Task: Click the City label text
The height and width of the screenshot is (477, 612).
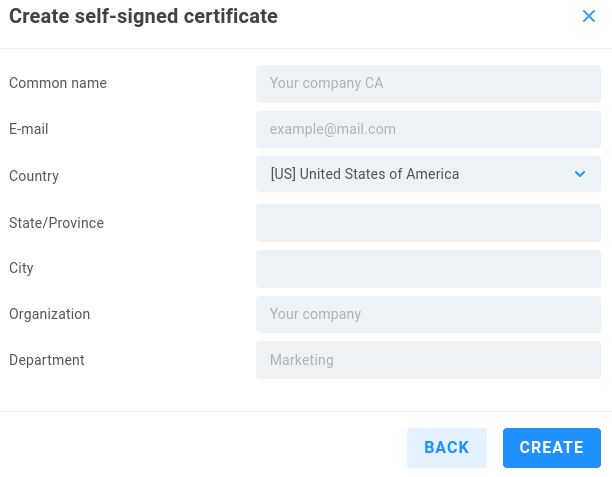Action: pos(22,269)
